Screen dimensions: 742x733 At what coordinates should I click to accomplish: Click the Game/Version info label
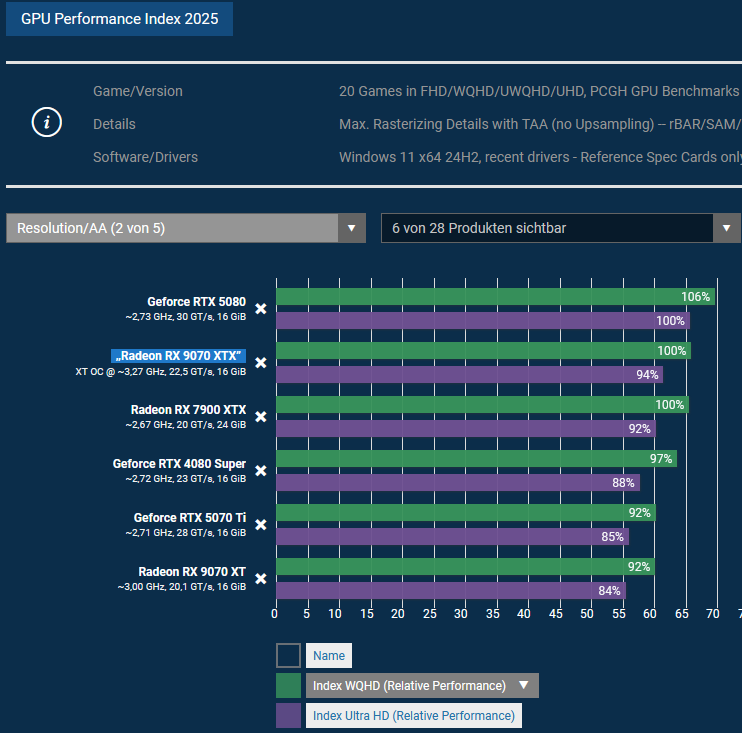(x=138, y=91)
